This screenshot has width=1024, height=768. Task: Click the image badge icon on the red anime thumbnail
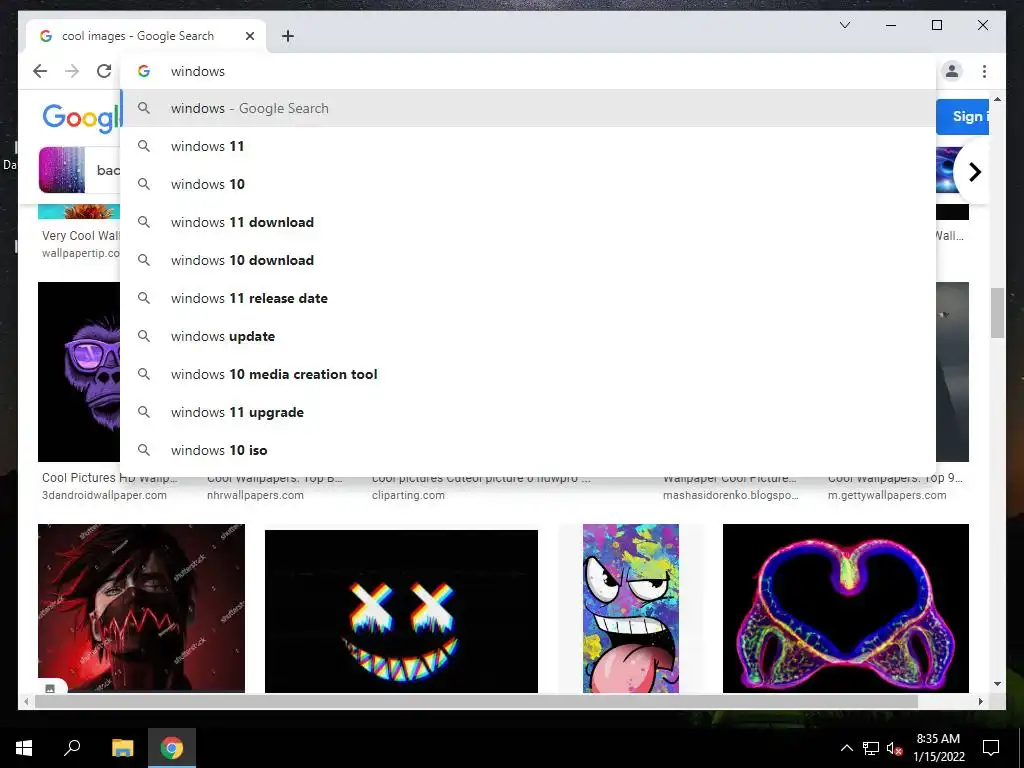50,687
